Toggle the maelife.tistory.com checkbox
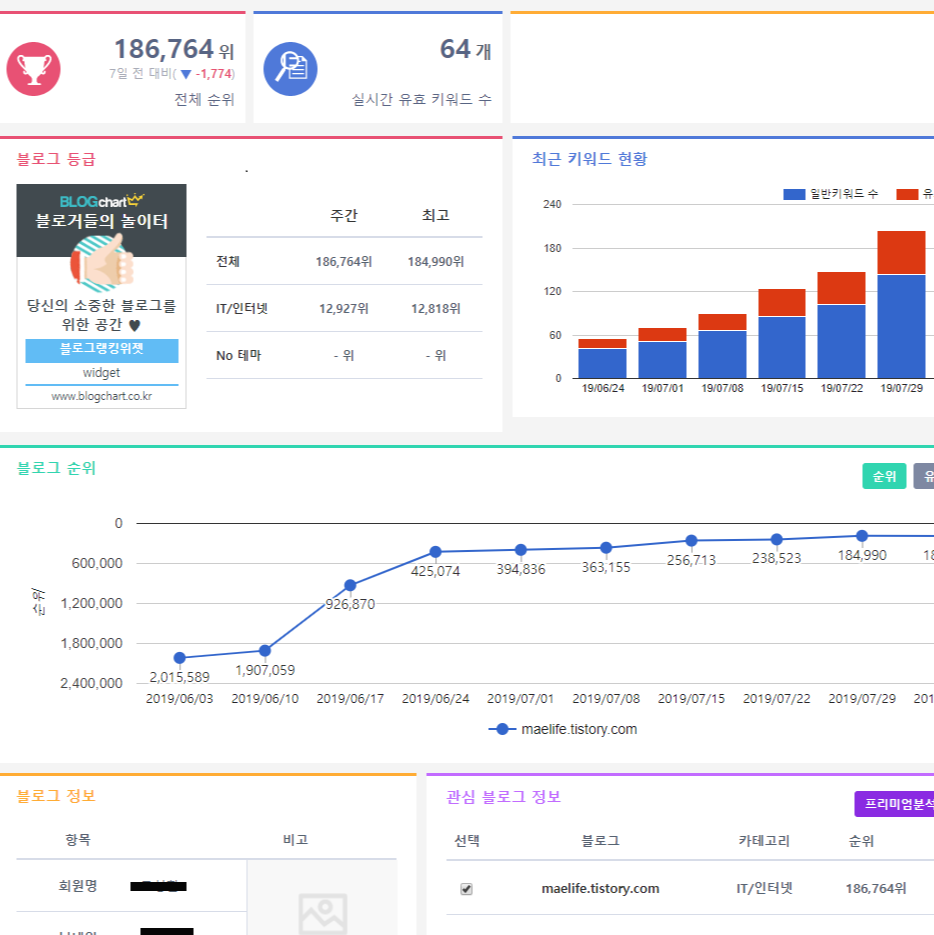This screenshot has width=934, height=935. [466, 889]
